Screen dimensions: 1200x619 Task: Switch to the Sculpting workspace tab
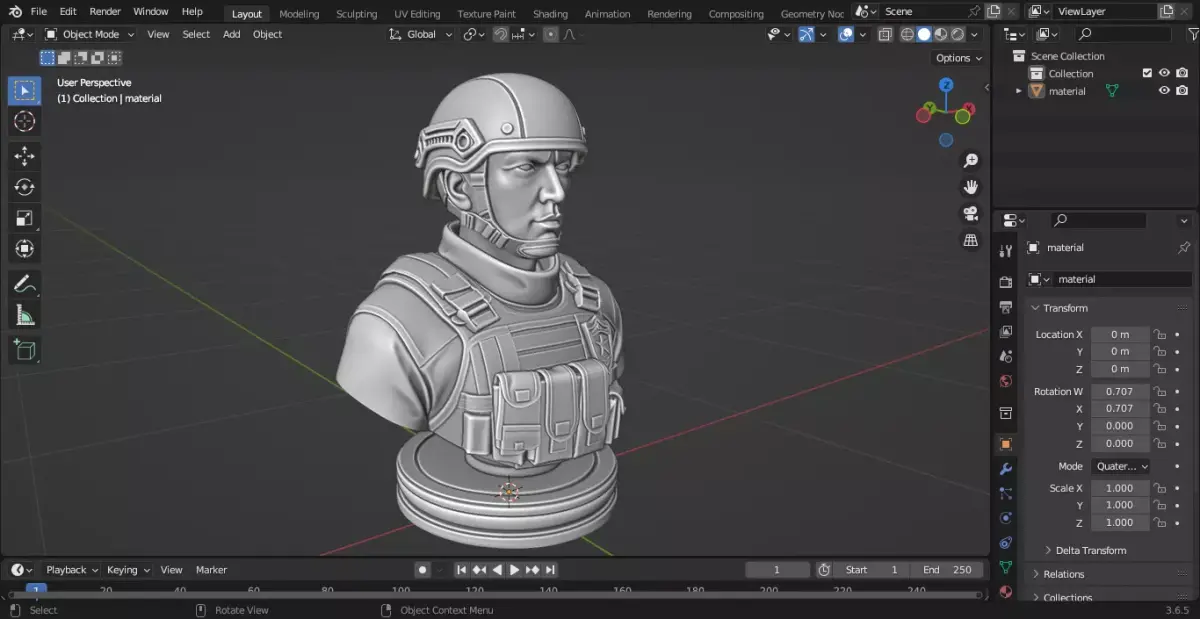point(357,14)
